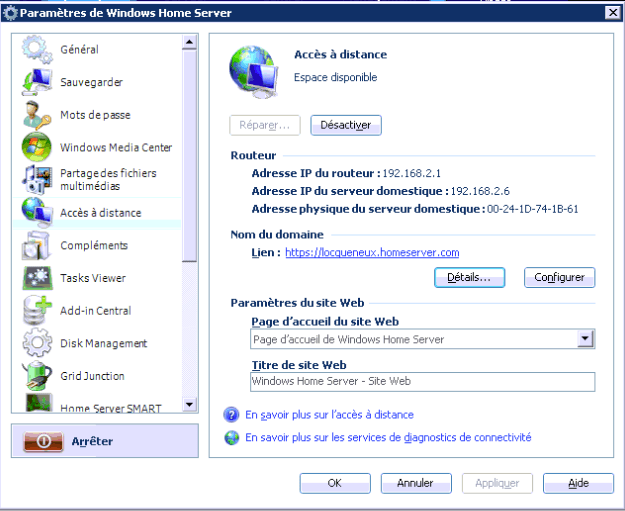The image size is (625, 511).
Task: Select Add-in Central entry
Action: click(x=96, y=311)
